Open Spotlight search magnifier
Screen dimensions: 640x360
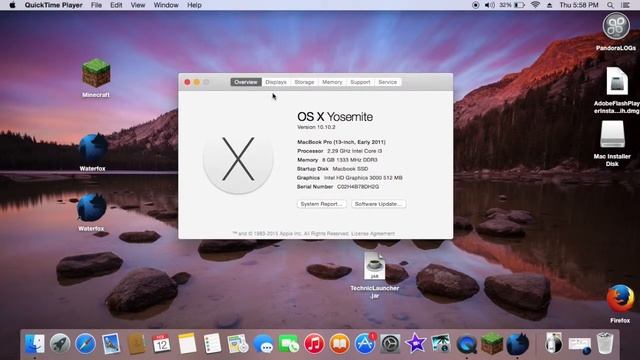coord(610,5)
